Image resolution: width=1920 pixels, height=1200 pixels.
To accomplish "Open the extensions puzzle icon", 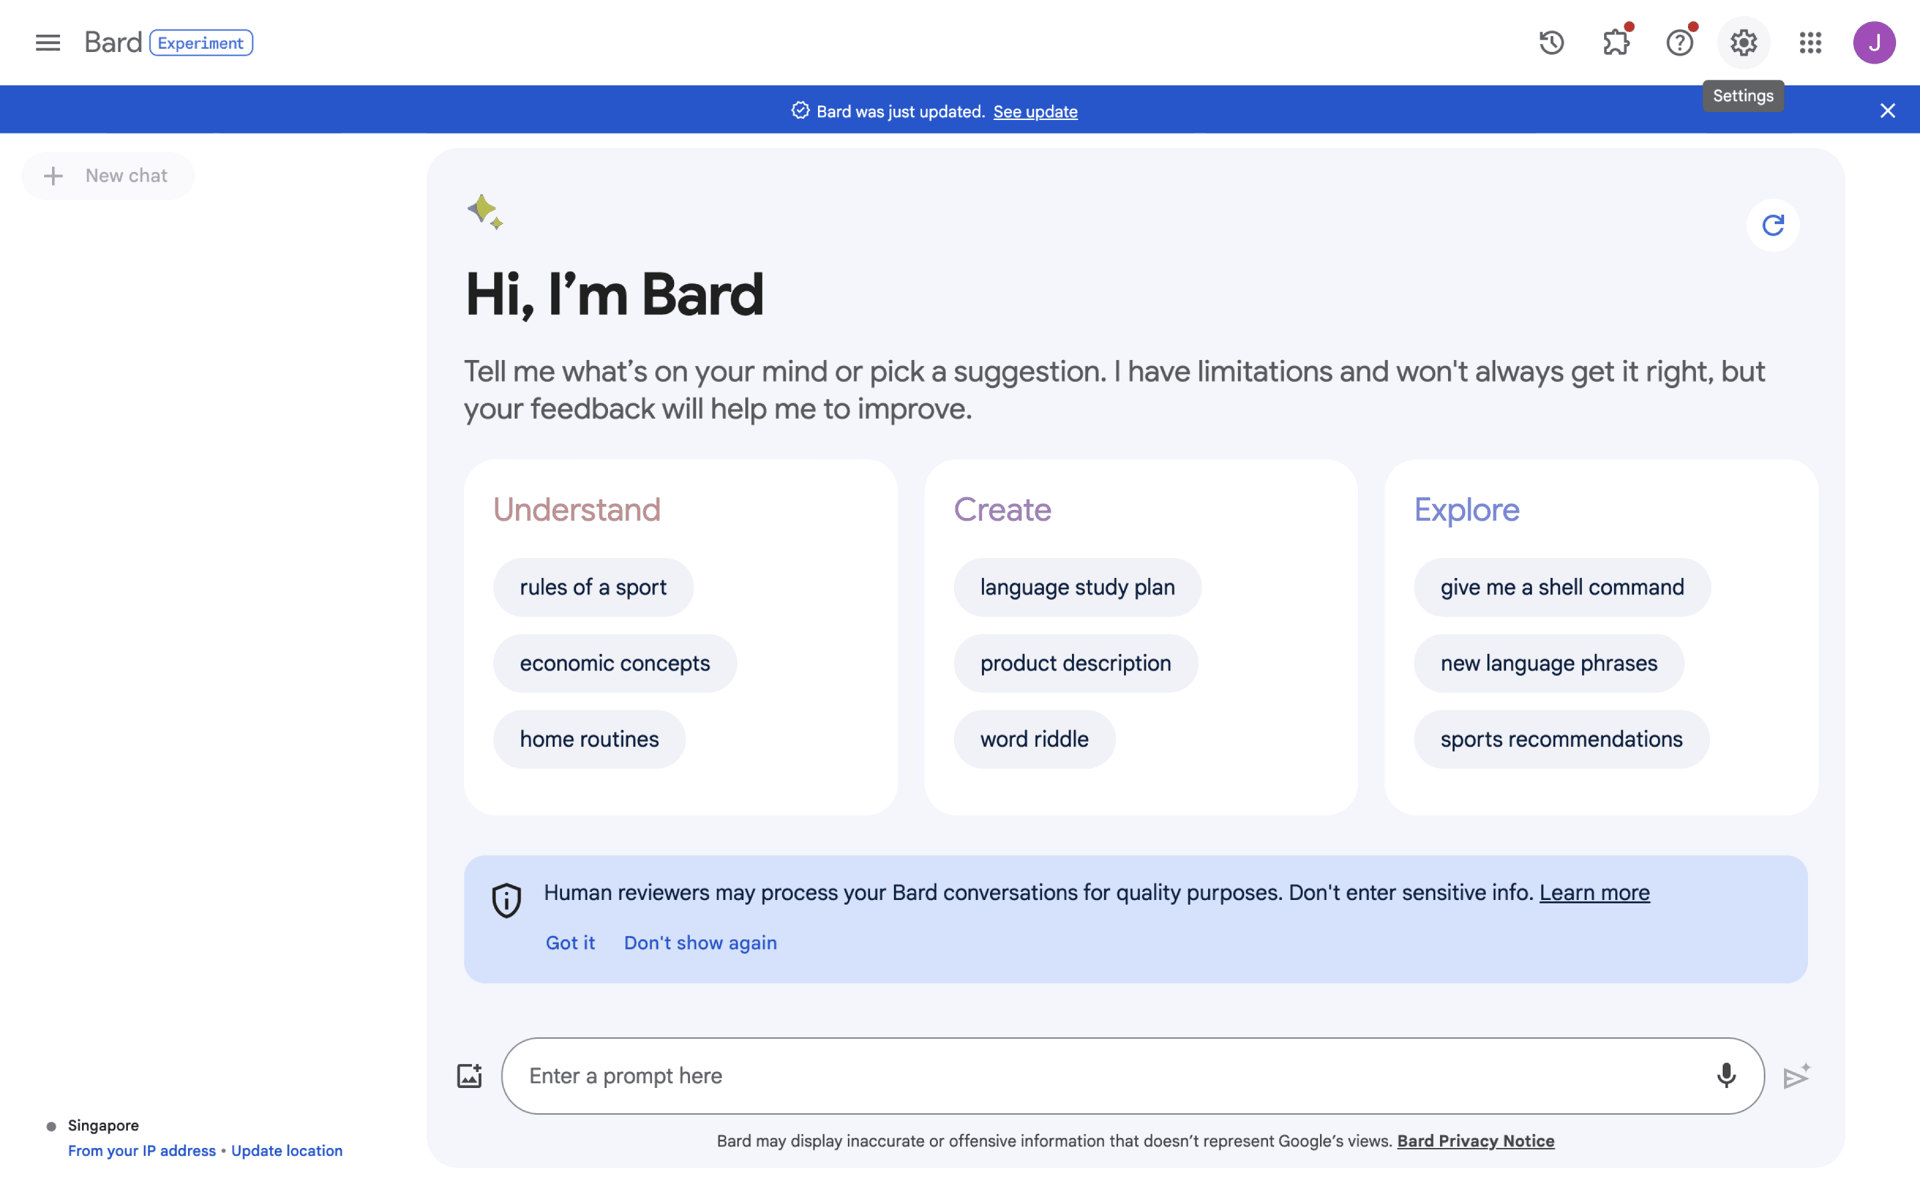I will point(1616,43).
